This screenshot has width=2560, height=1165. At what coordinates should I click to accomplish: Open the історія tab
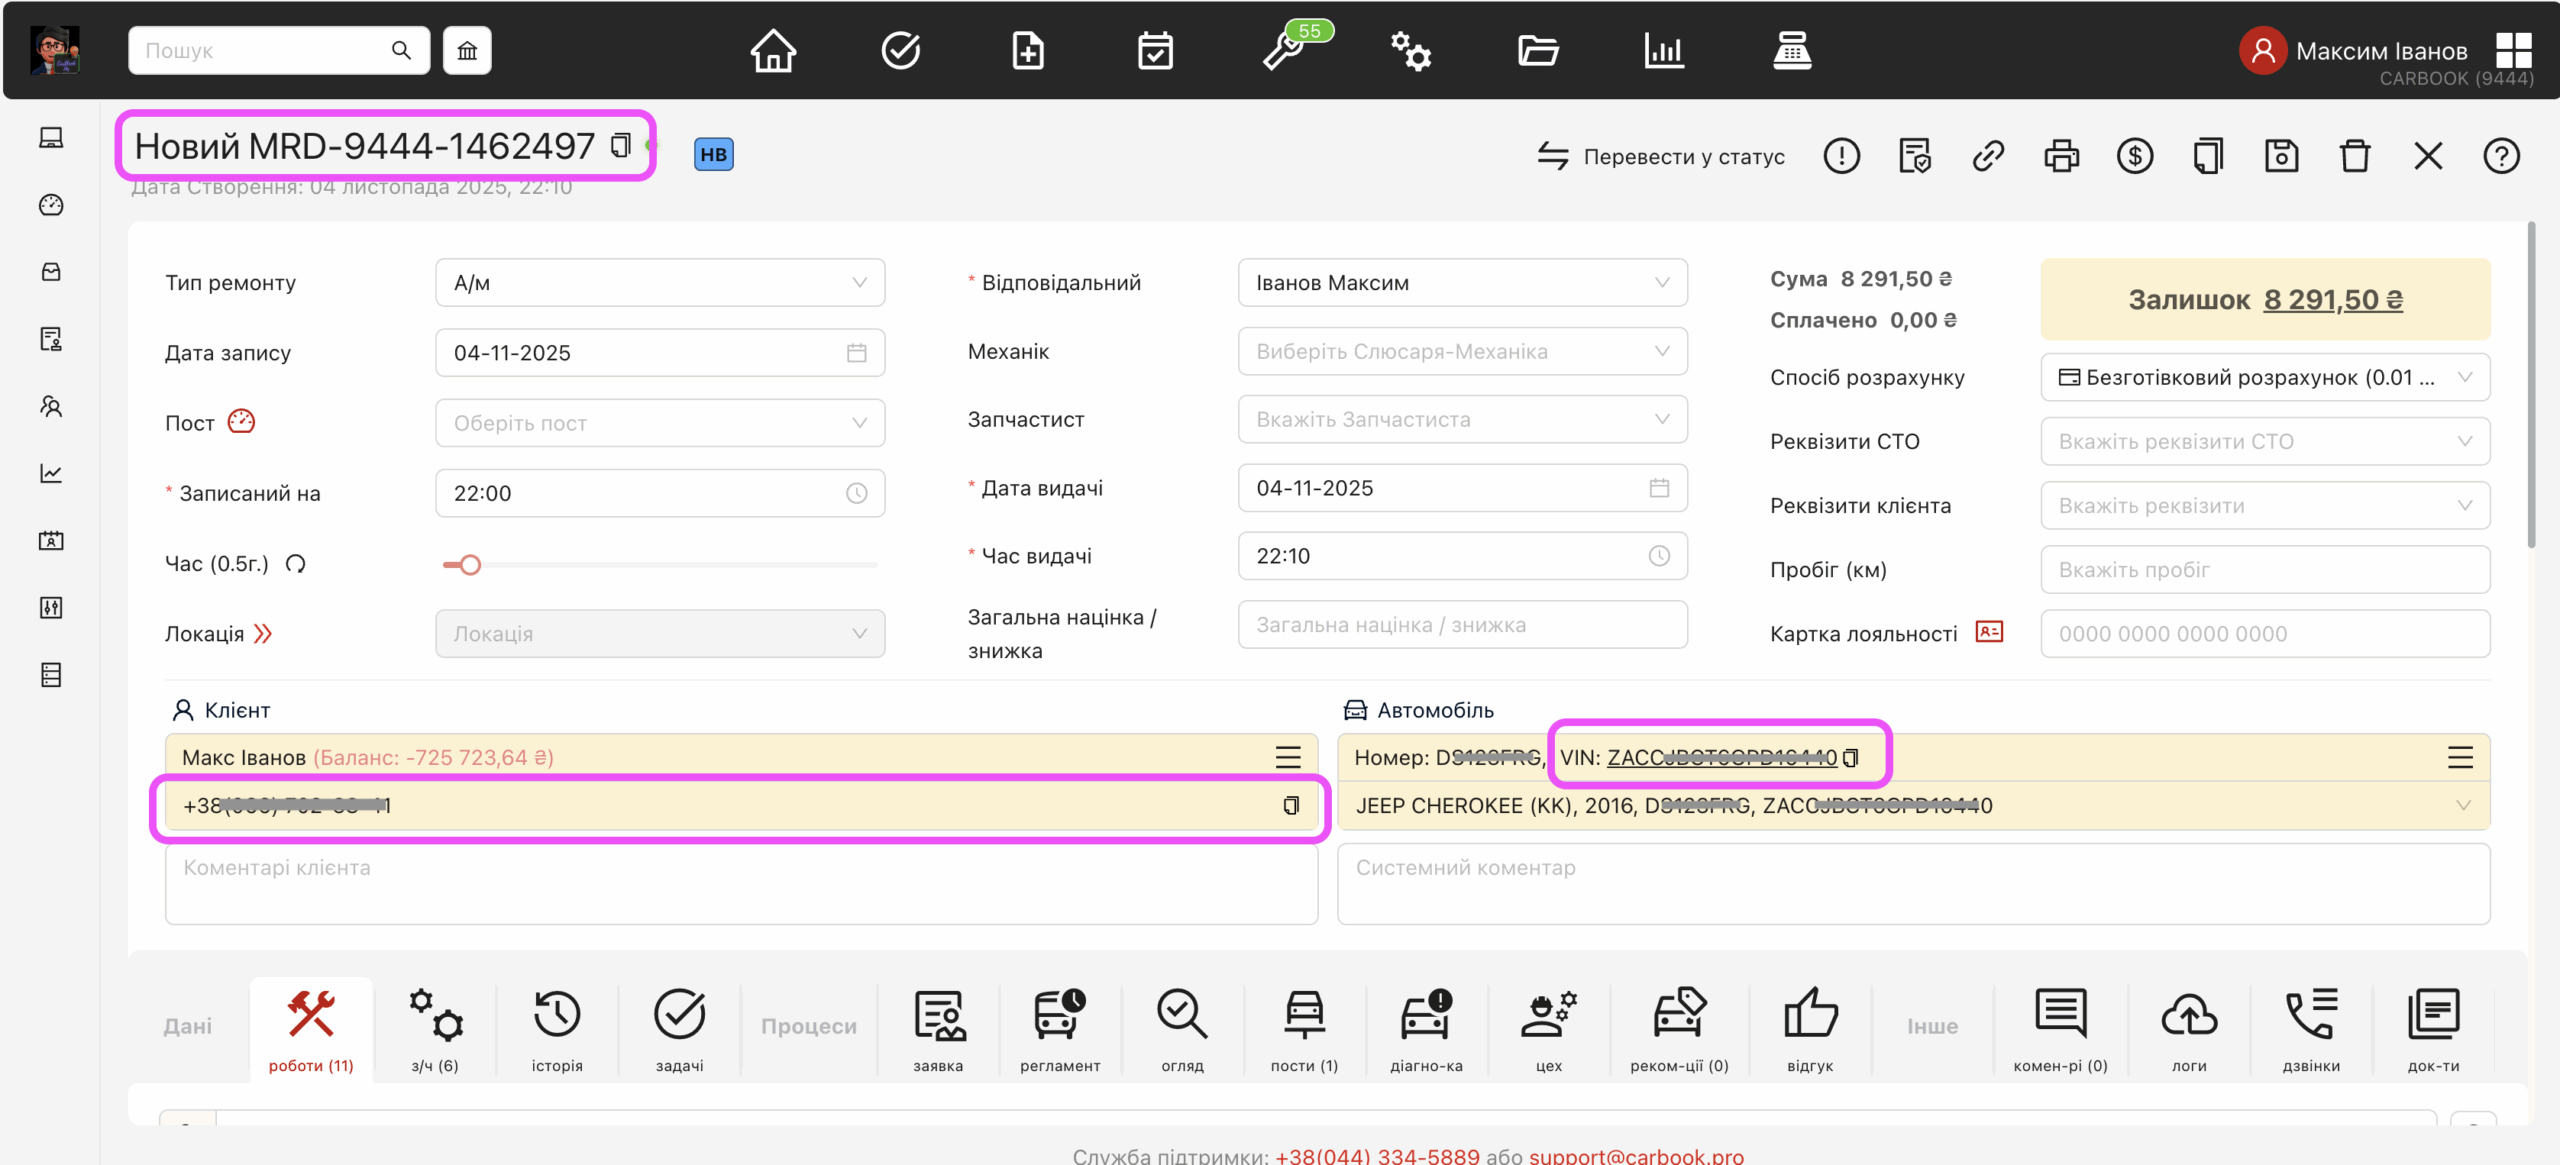pos(557,1028)
